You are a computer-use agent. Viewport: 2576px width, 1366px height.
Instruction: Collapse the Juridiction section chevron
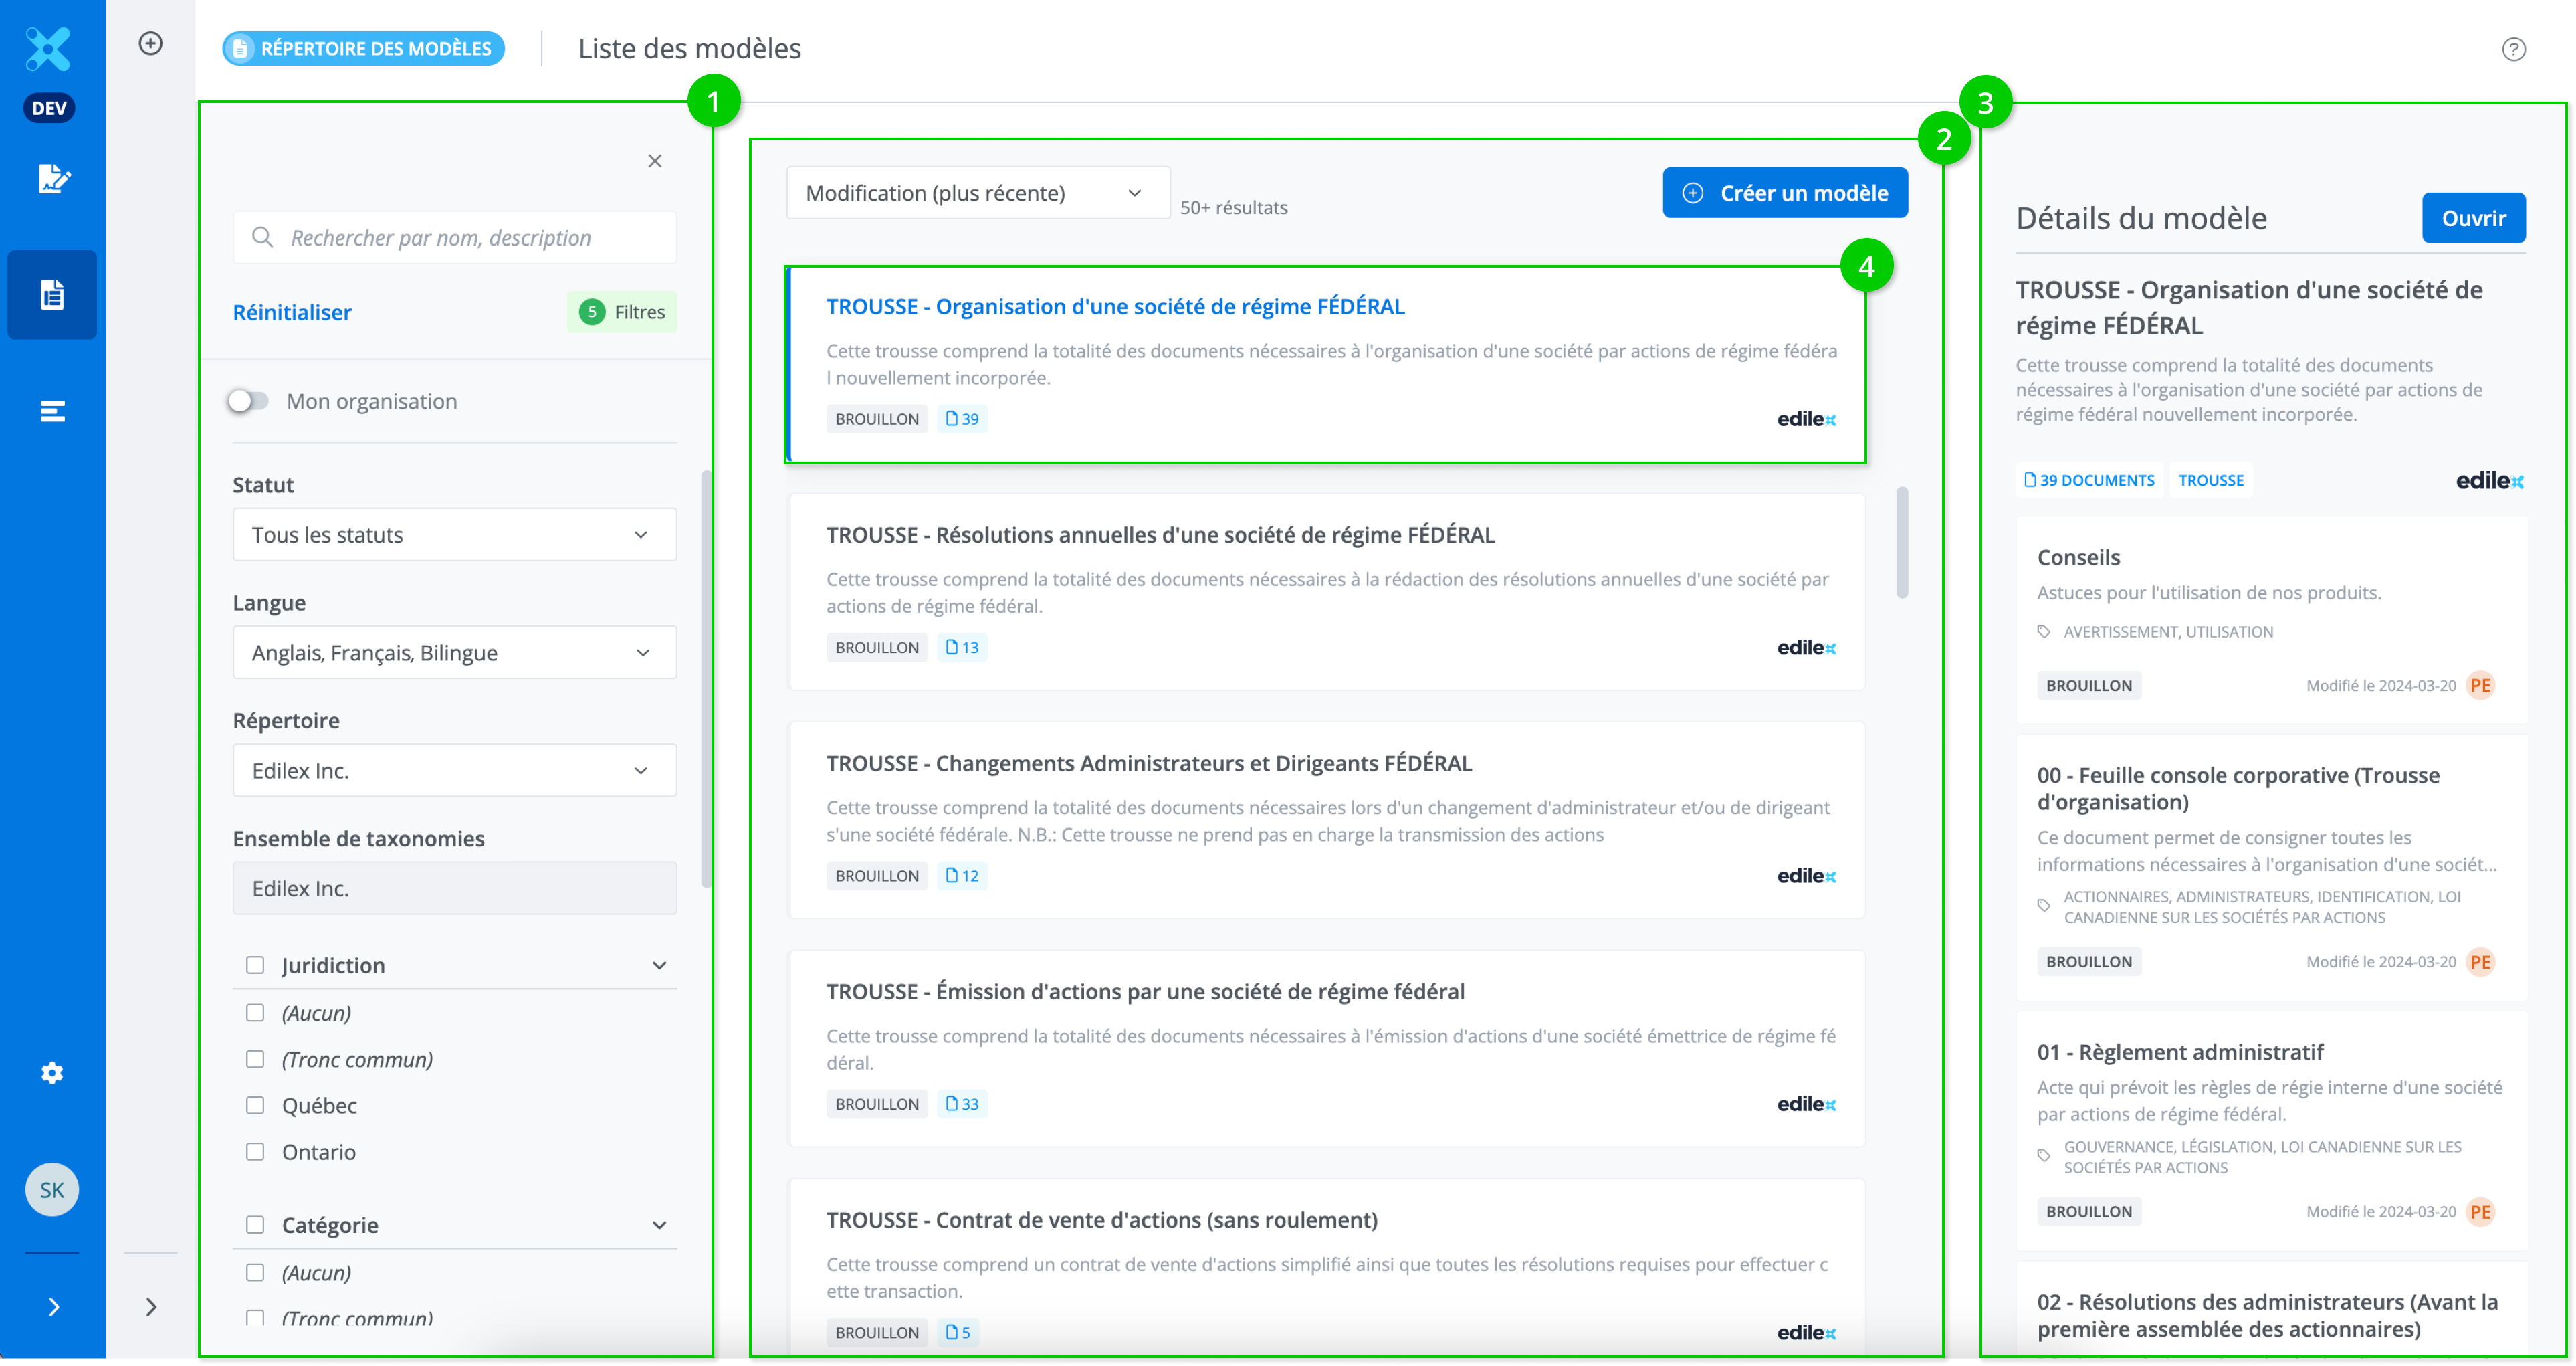[659, 965]
